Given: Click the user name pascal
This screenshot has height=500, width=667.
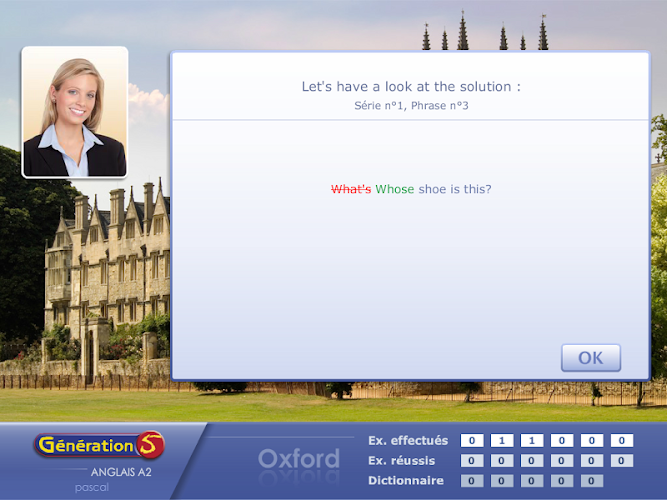Looking at the screenshot, I should point(92,487).
